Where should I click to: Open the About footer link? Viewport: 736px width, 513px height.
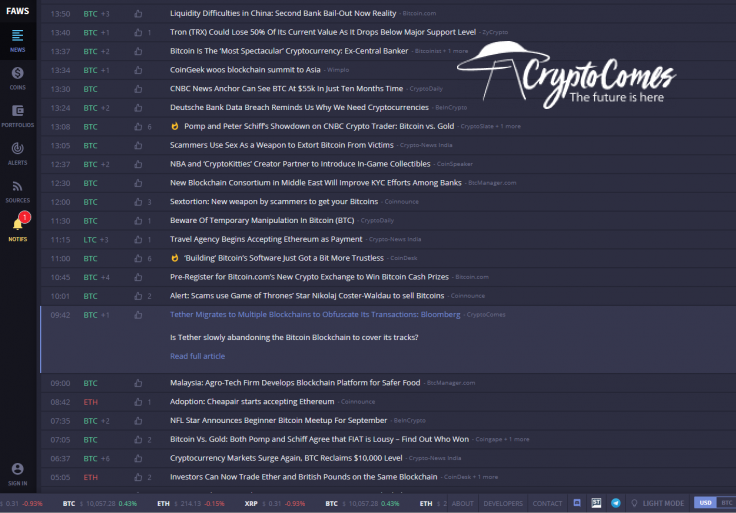coord(462,503)
